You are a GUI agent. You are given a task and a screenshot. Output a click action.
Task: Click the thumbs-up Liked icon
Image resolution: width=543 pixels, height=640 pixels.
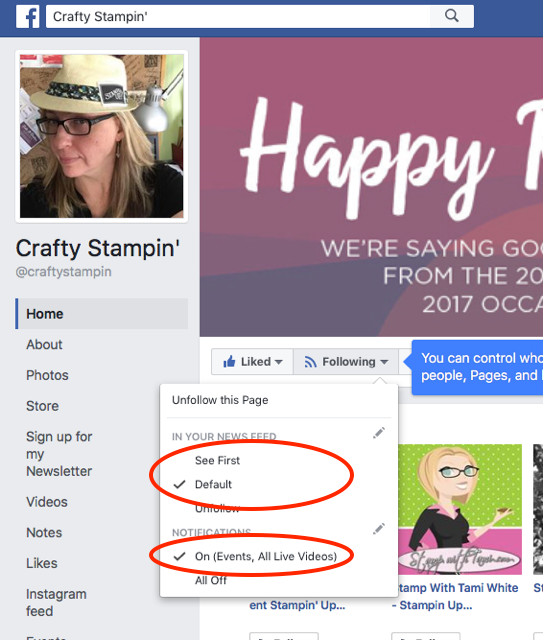pos(229,361)
